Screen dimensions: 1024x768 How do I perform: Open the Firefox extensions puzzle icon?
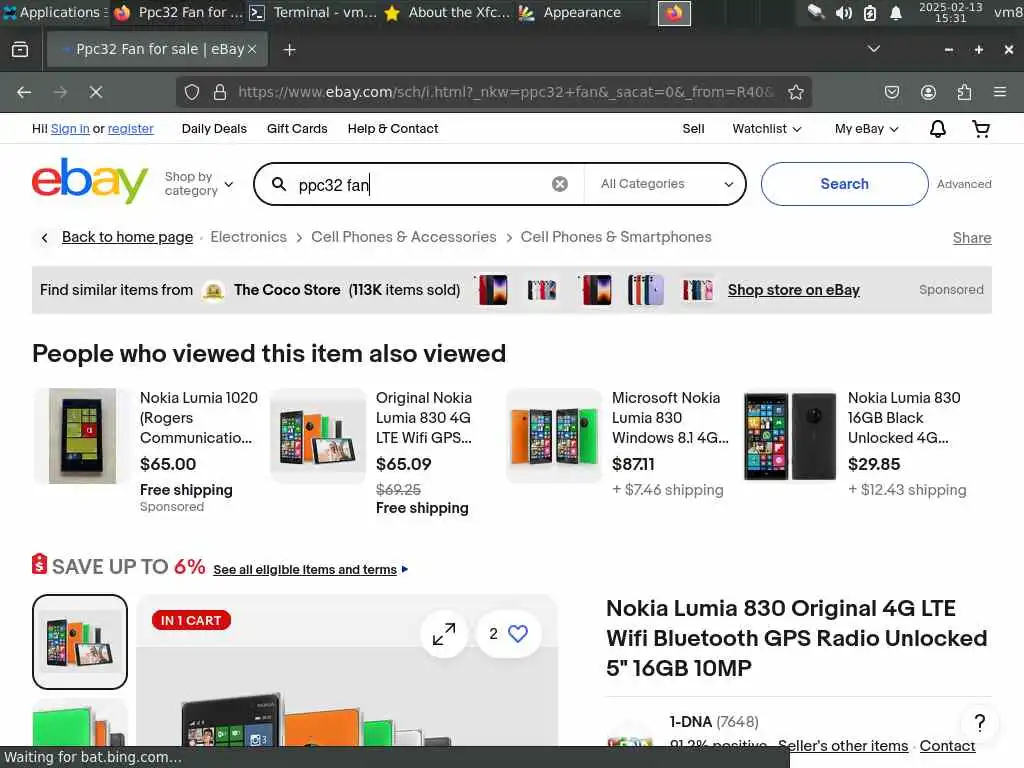tap(964, 92)
